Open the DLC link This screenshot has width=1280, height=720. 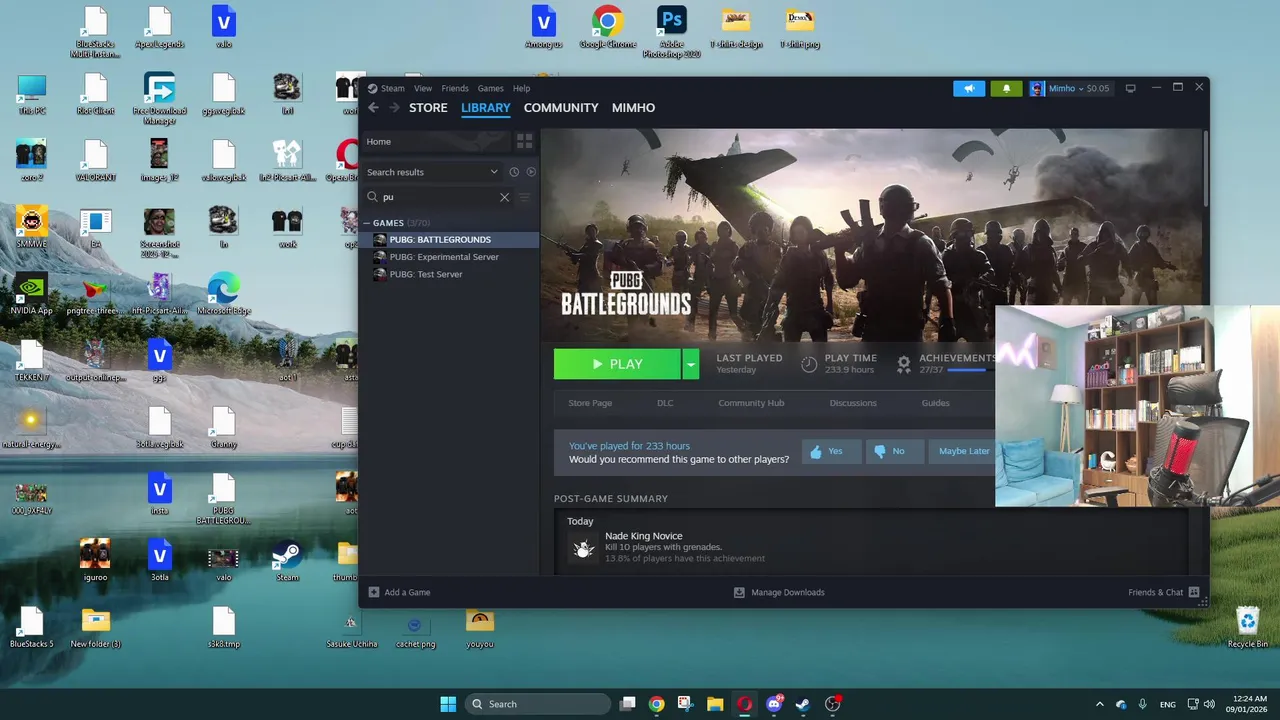[x=665, y=403]
